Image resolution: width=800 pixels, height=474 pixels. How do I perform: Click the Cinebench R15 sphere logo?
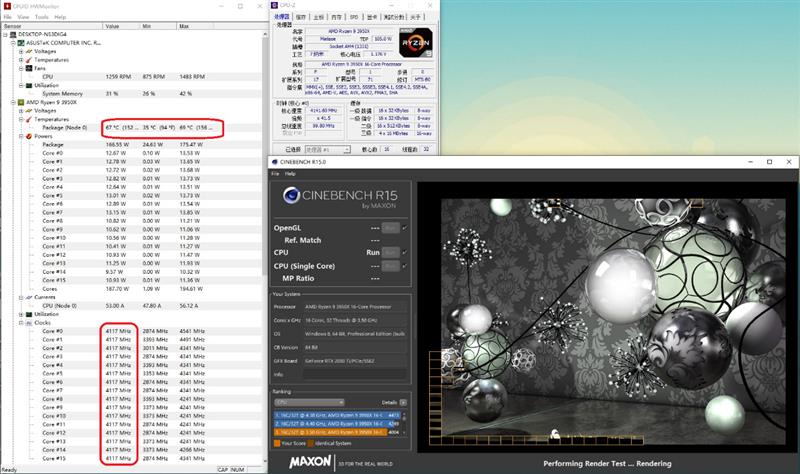[x=291, y=195]
